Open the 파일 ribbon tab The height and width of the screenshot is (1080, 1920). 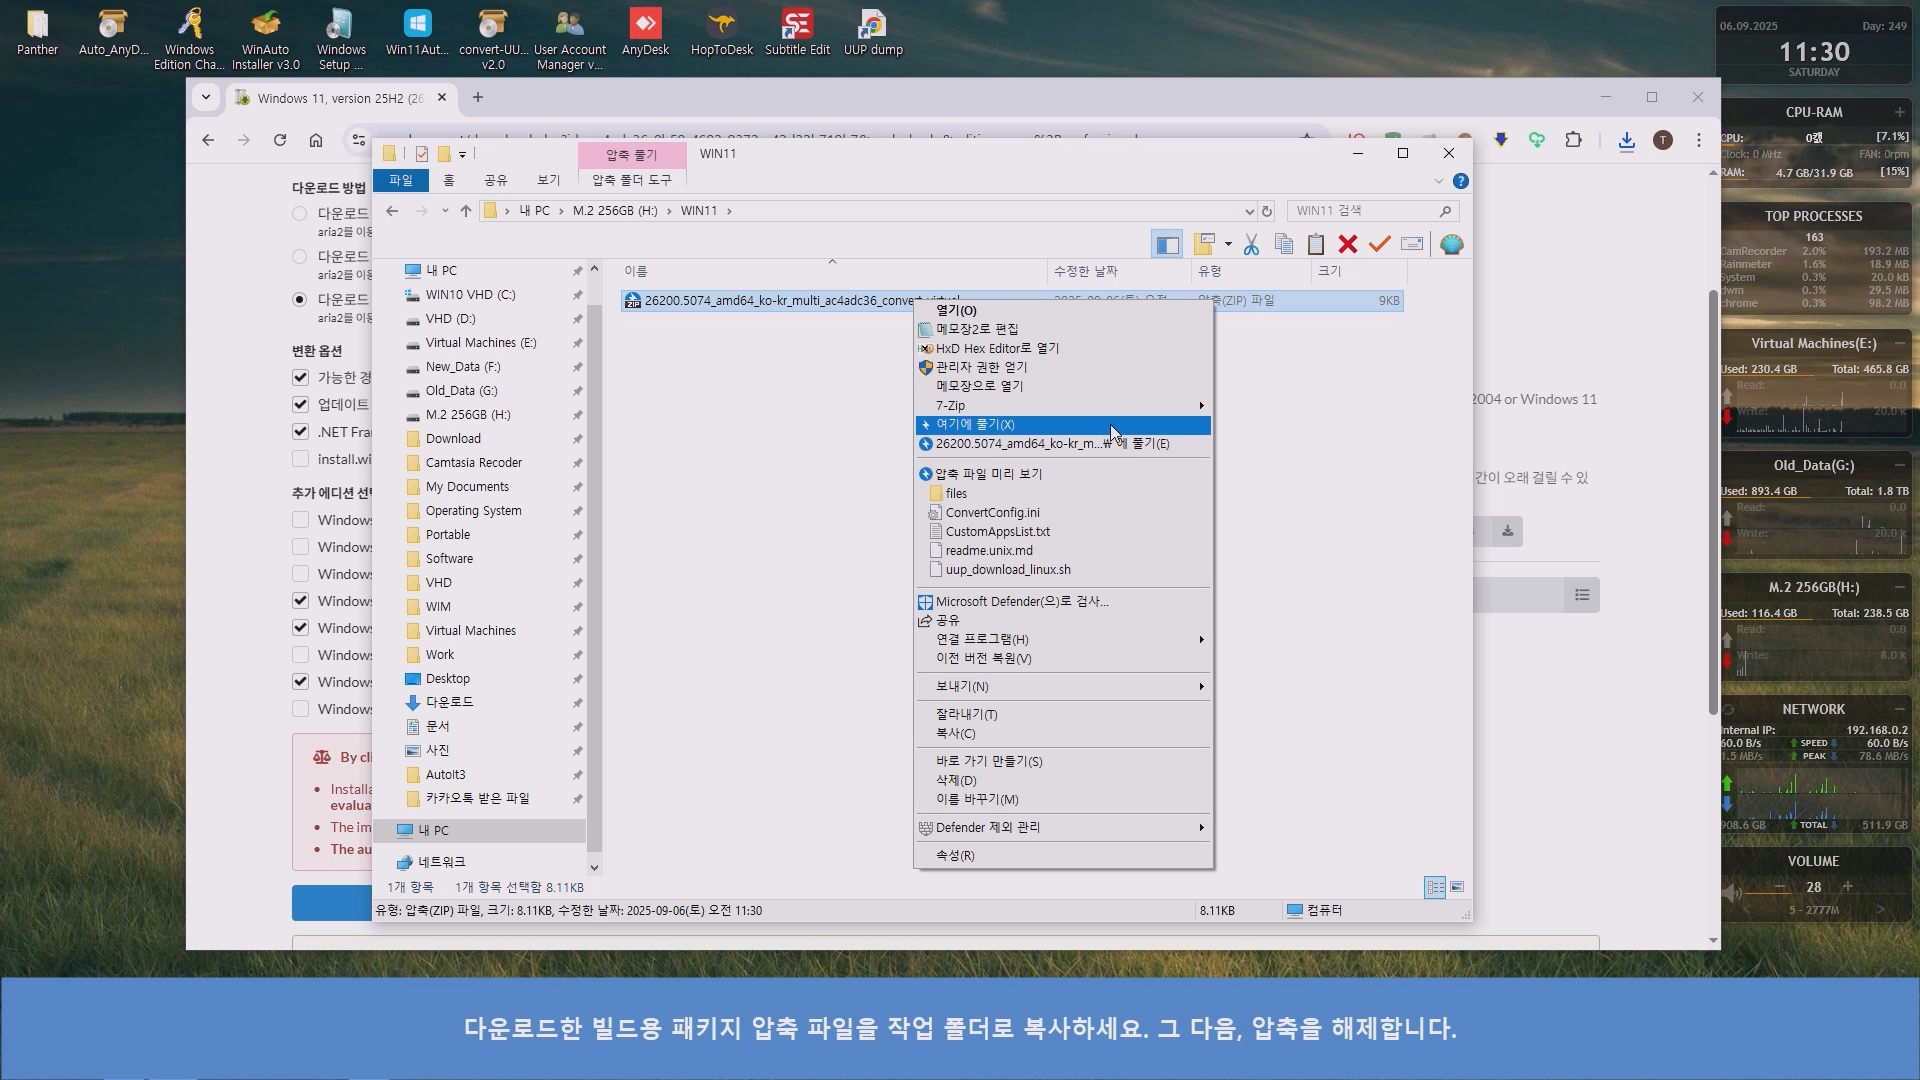401,180
